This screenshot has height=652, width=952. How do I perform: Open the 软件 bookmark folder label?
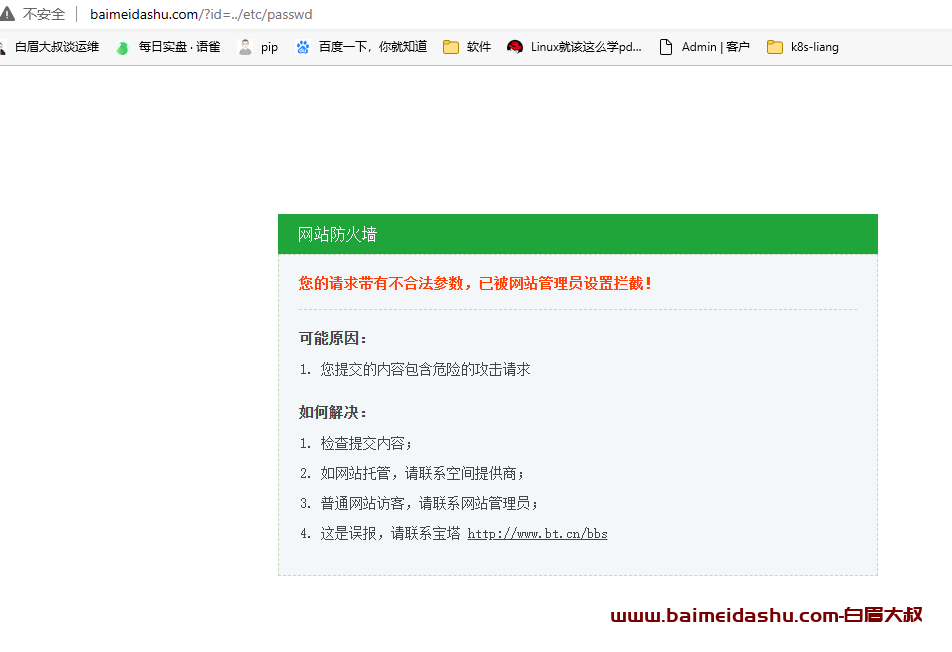pyautogui.click(x=478, y=47)
